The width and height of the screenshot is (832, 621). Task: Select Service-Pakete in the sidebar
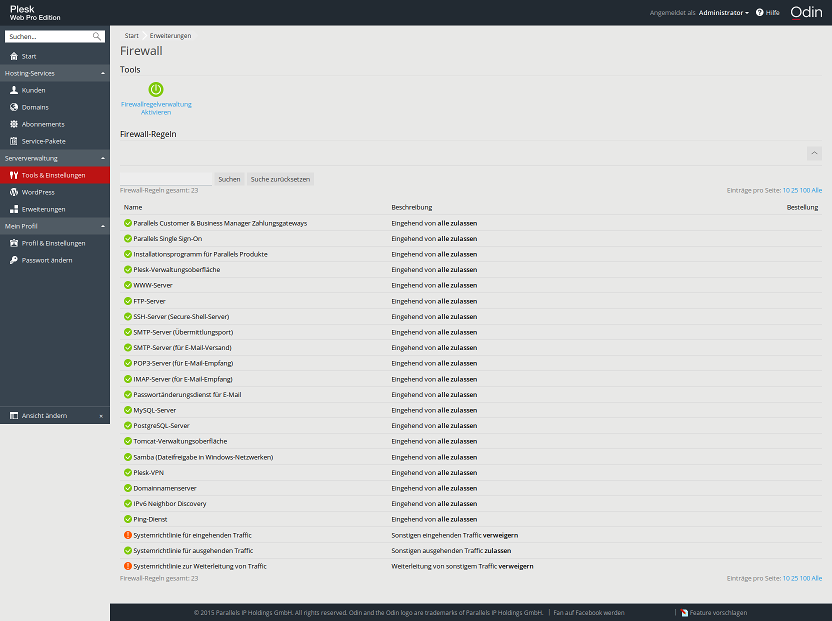55,141
